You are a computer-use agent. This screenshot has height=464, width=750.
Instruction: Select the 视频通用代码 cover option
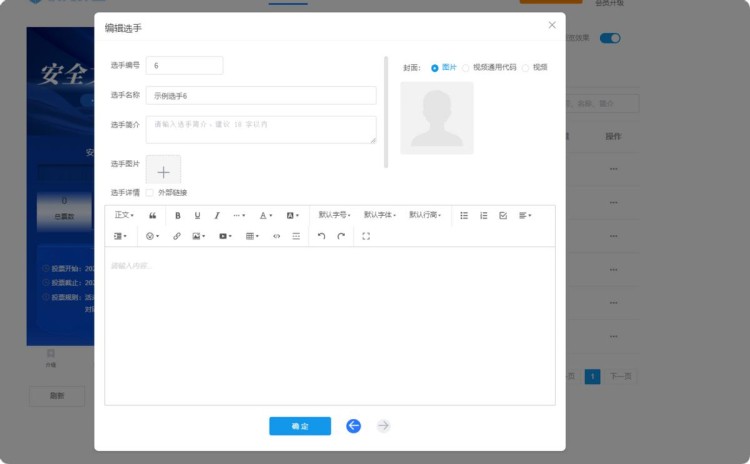click(466, 68)
